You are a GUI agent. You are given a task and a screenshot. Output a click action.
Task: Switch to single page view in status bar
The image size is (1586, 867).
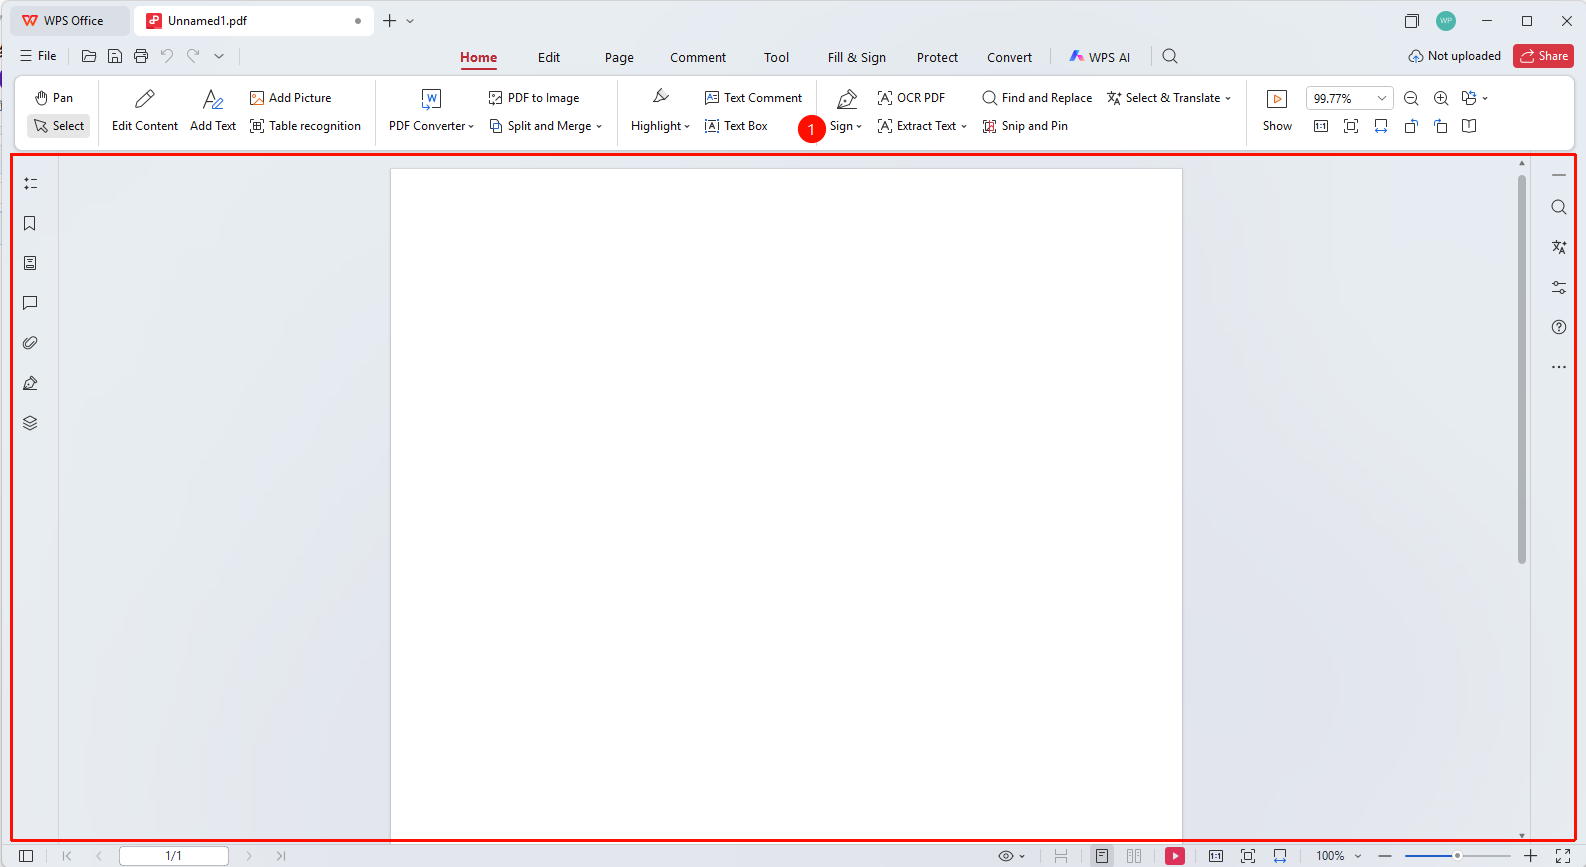[x=1102, y=856]
